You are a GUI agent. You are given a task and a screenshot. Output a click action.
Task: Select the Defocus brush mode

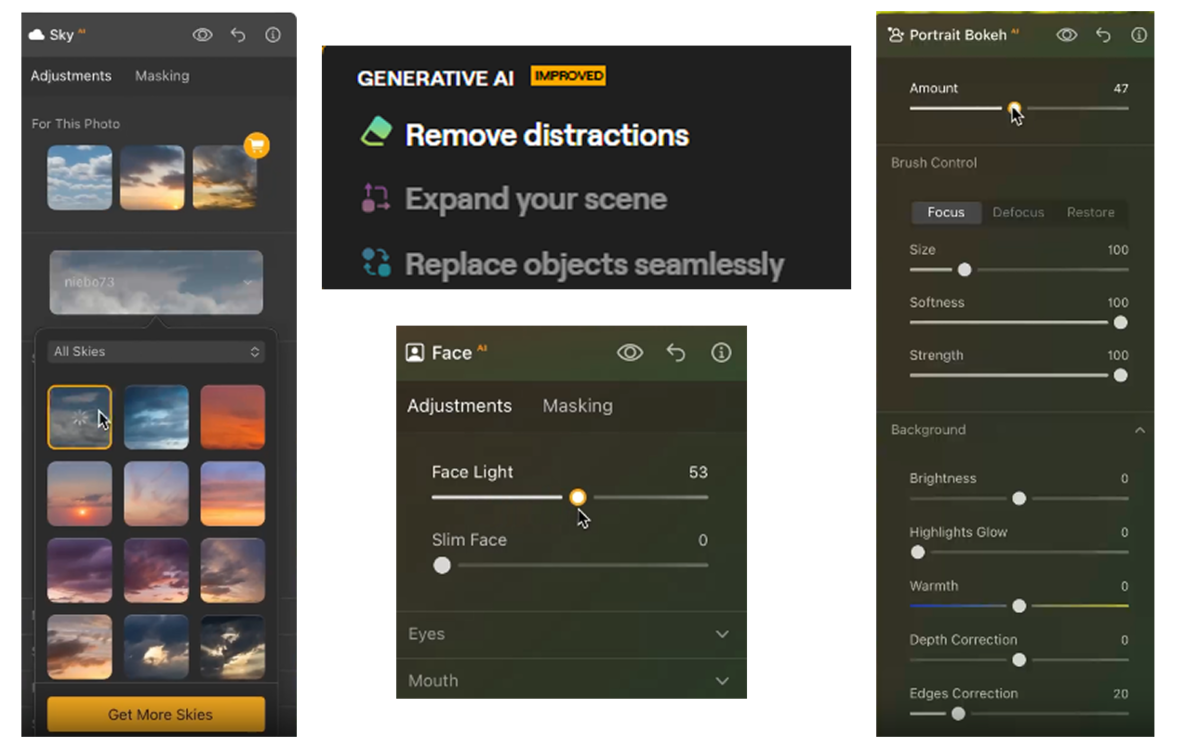click(1018, 212)
